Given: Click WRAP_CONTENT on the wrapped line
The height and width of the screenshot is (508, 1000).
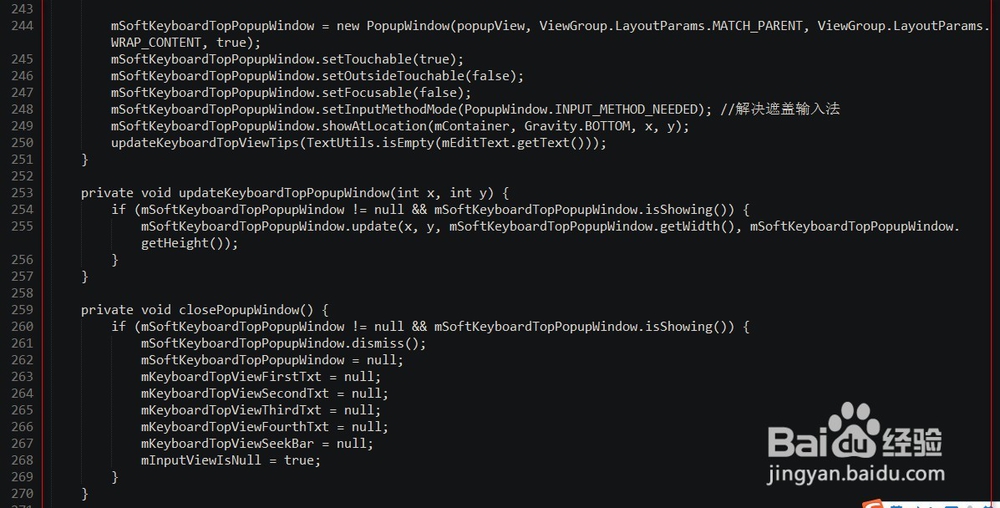Looking at the screenshot, I should [x=156, y=43].
